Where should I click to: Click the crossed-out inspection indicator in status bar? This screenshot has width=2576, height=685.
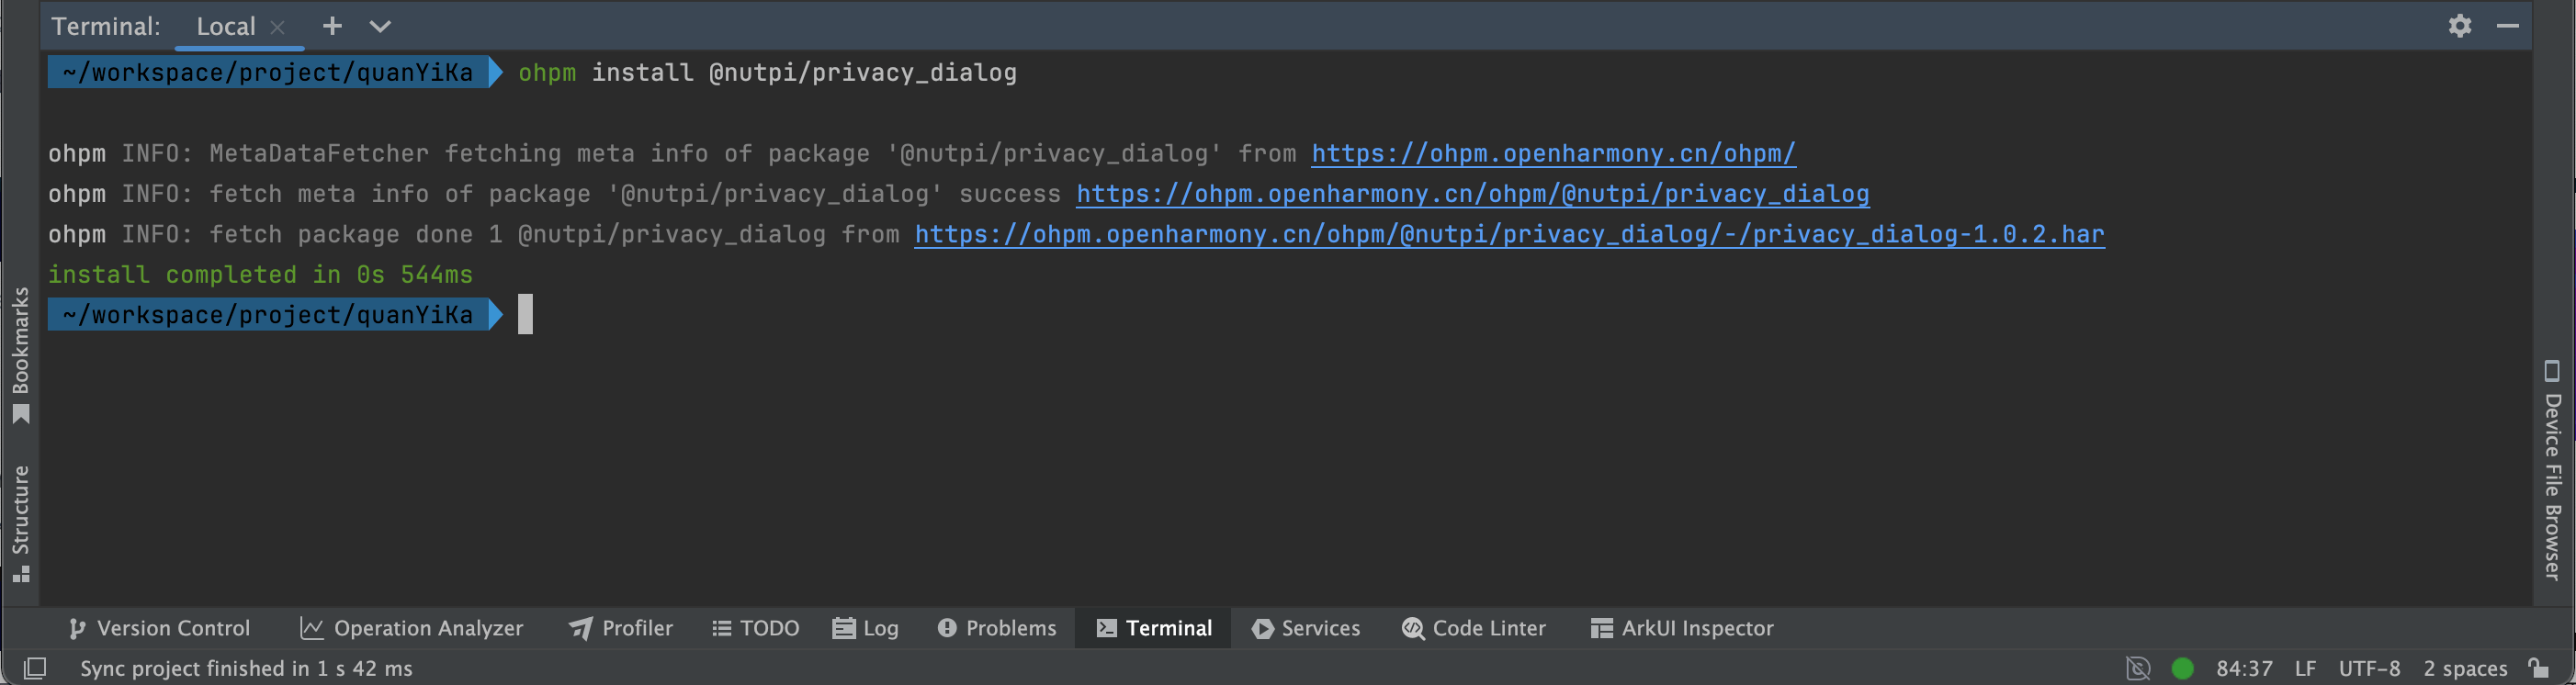tap(2138, 668)
